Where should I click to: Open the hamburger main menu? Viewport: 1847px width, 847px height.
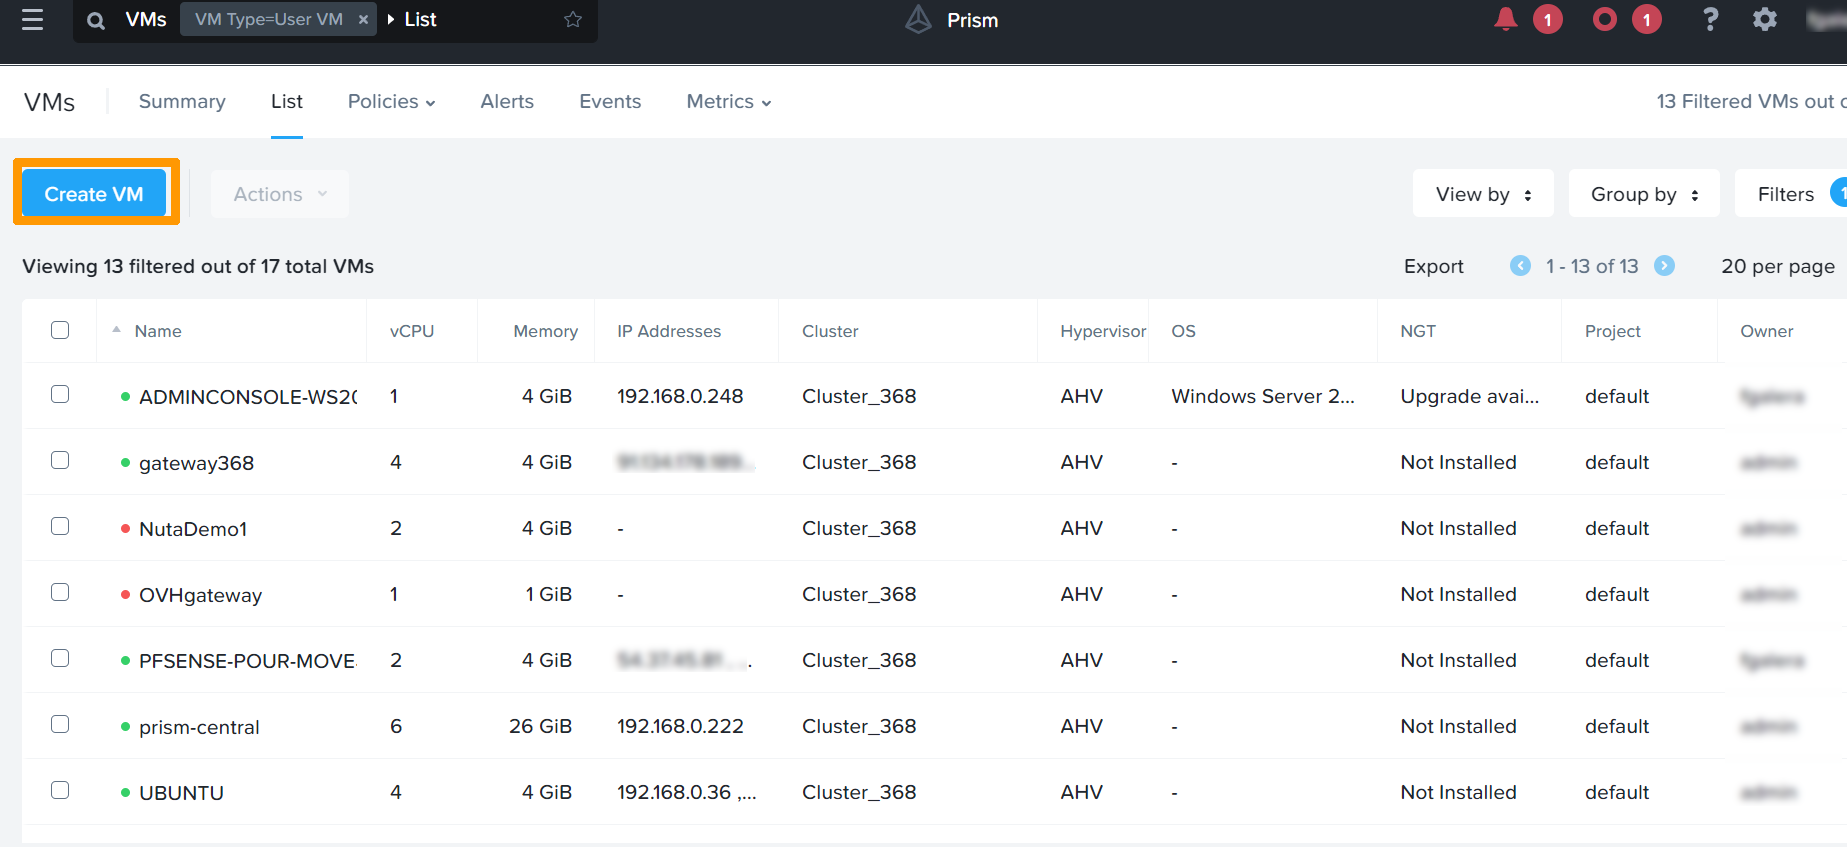pos(32,20)
